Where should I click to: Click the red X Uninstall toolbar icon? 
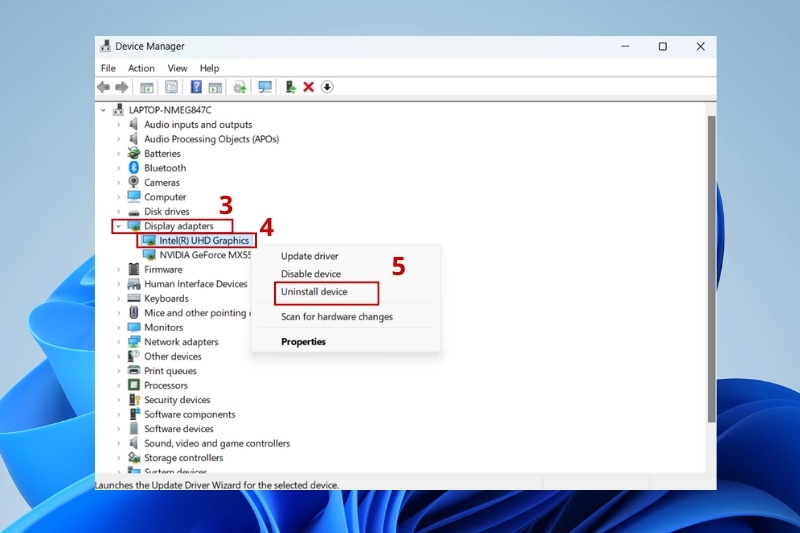[308, 87]
